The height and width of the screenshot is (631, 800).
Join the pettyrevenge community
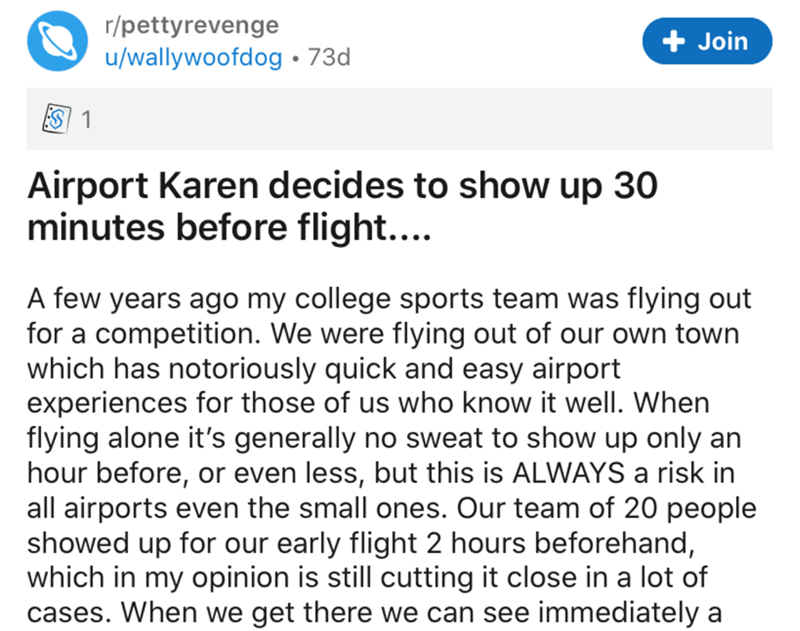708,42
